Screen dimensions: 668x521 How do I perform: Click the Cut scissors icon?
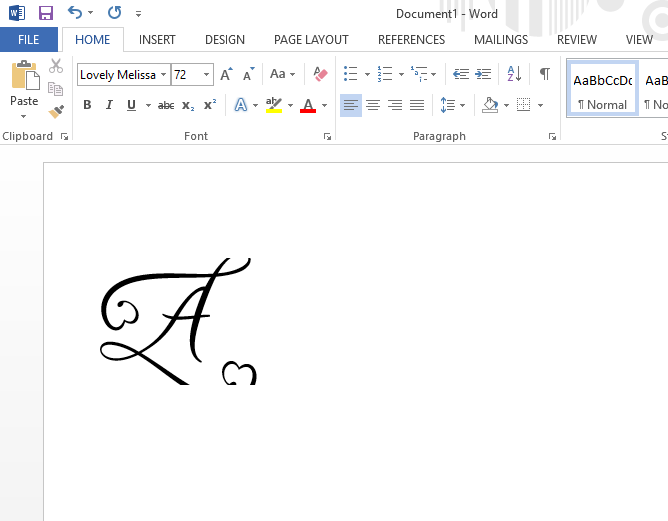56,66
